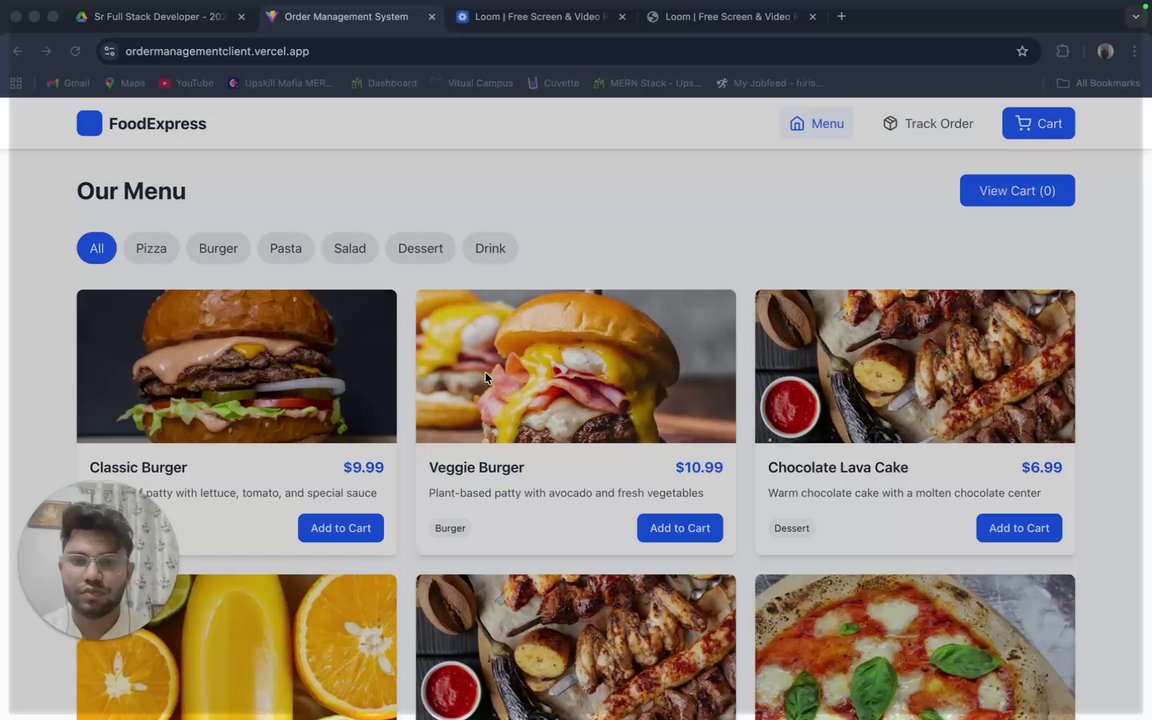
Task: Switch to the Sr Full Stack Developer tab
Action: pos(160,16)
